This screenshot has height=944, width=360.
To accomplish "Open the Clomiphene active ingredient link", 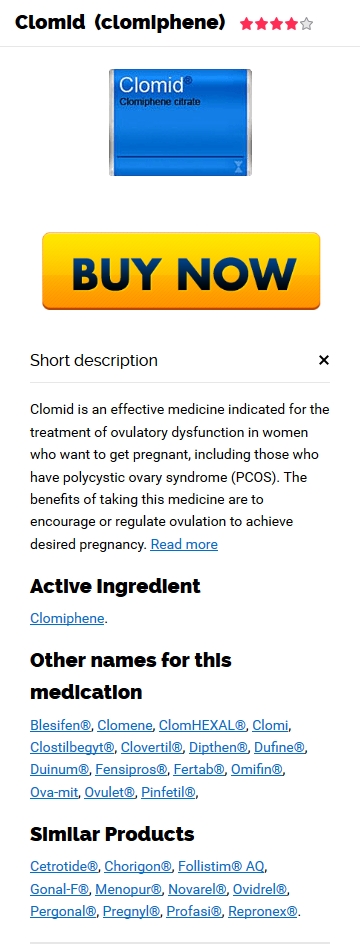I will tap(67, 618).
